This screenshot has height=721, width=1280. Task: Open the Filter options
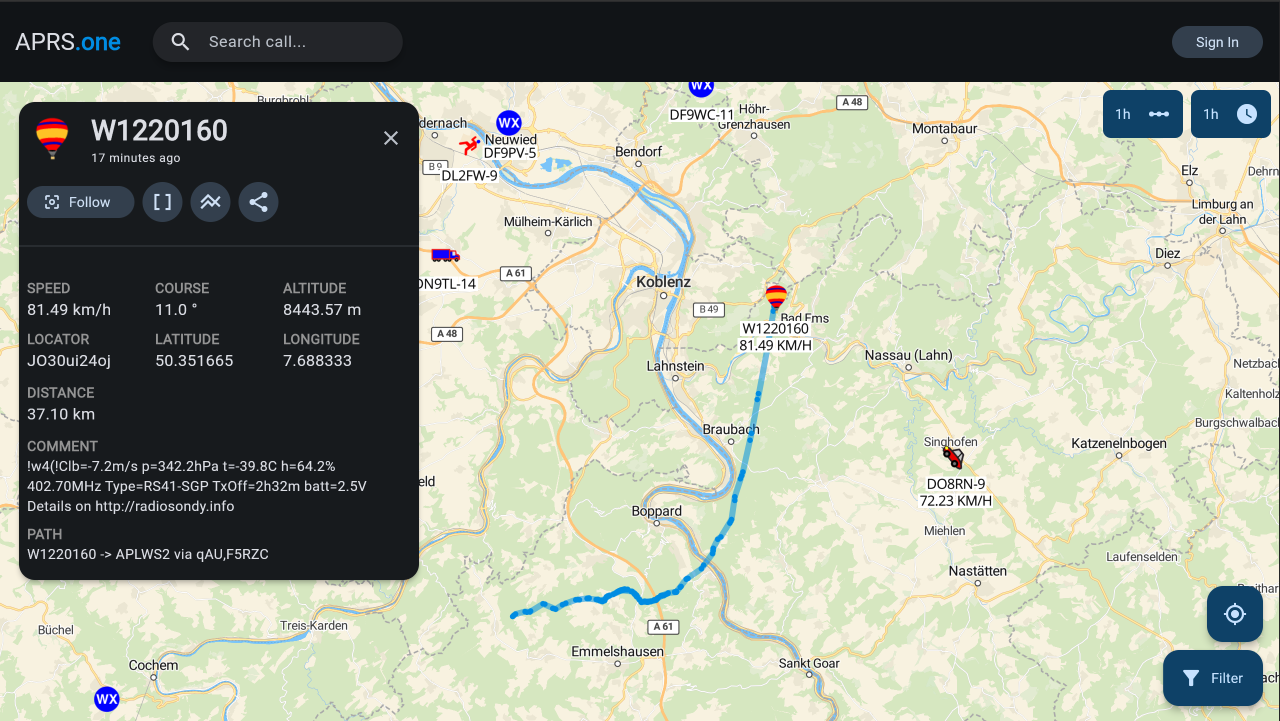click(x=1212, y=678)
